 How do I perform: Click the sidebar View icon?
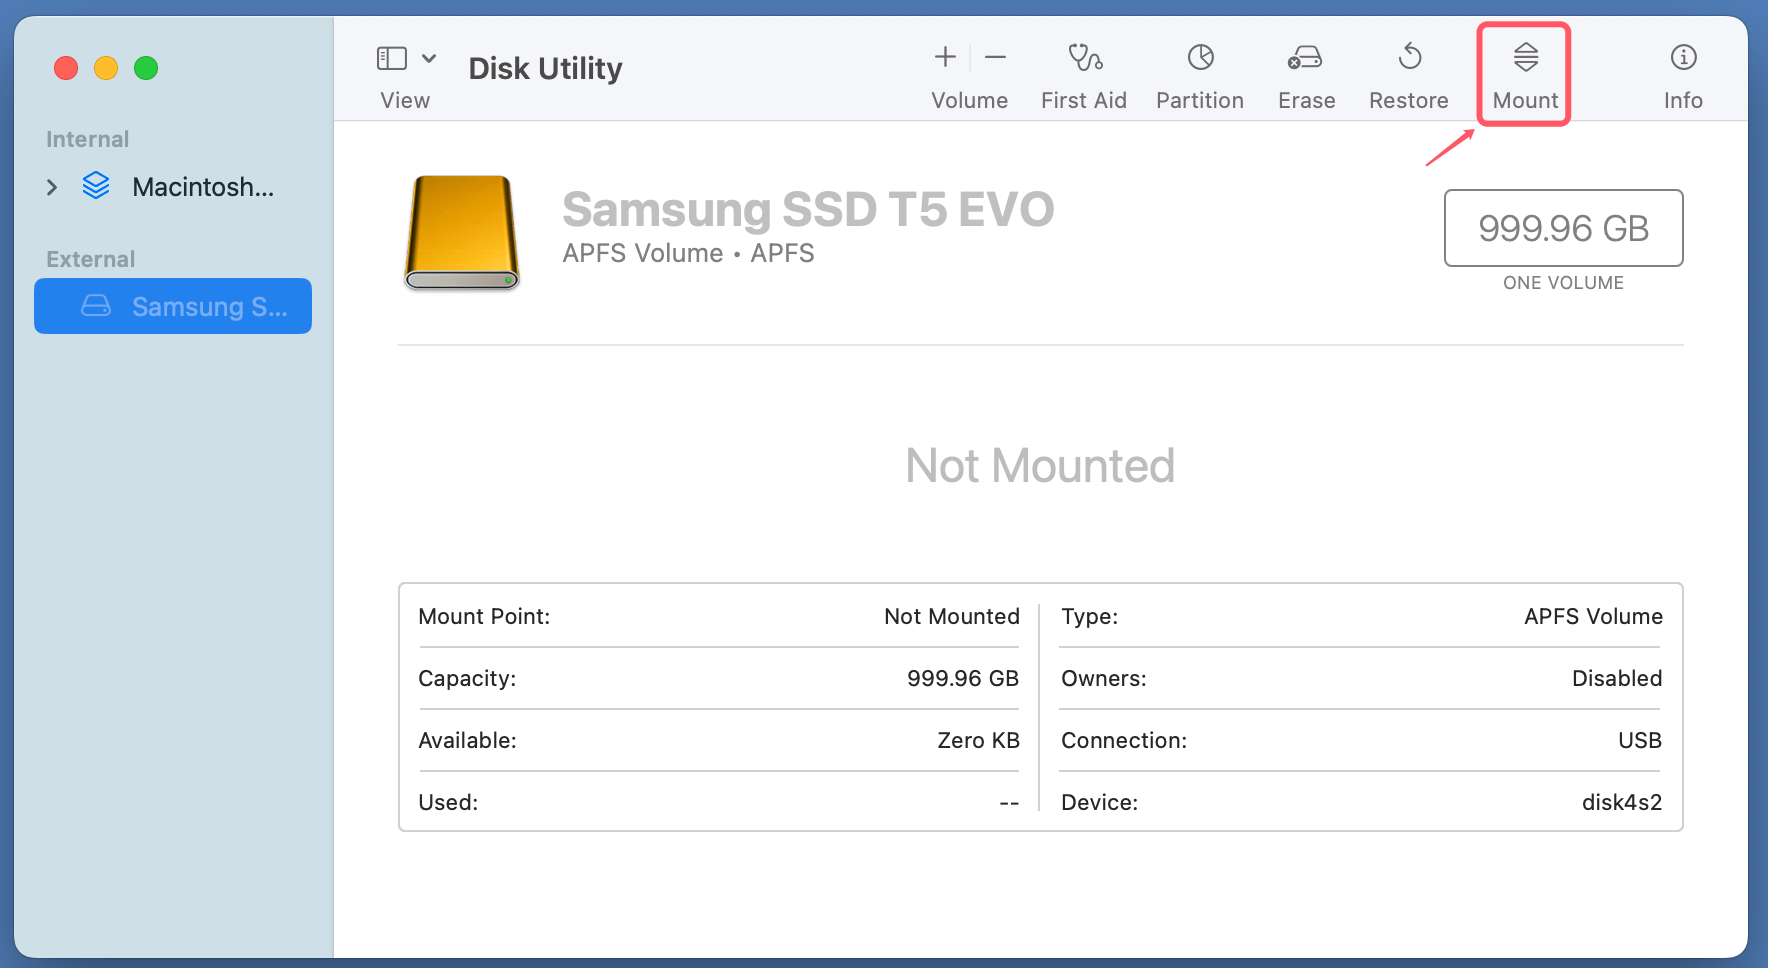coord(392,57)
